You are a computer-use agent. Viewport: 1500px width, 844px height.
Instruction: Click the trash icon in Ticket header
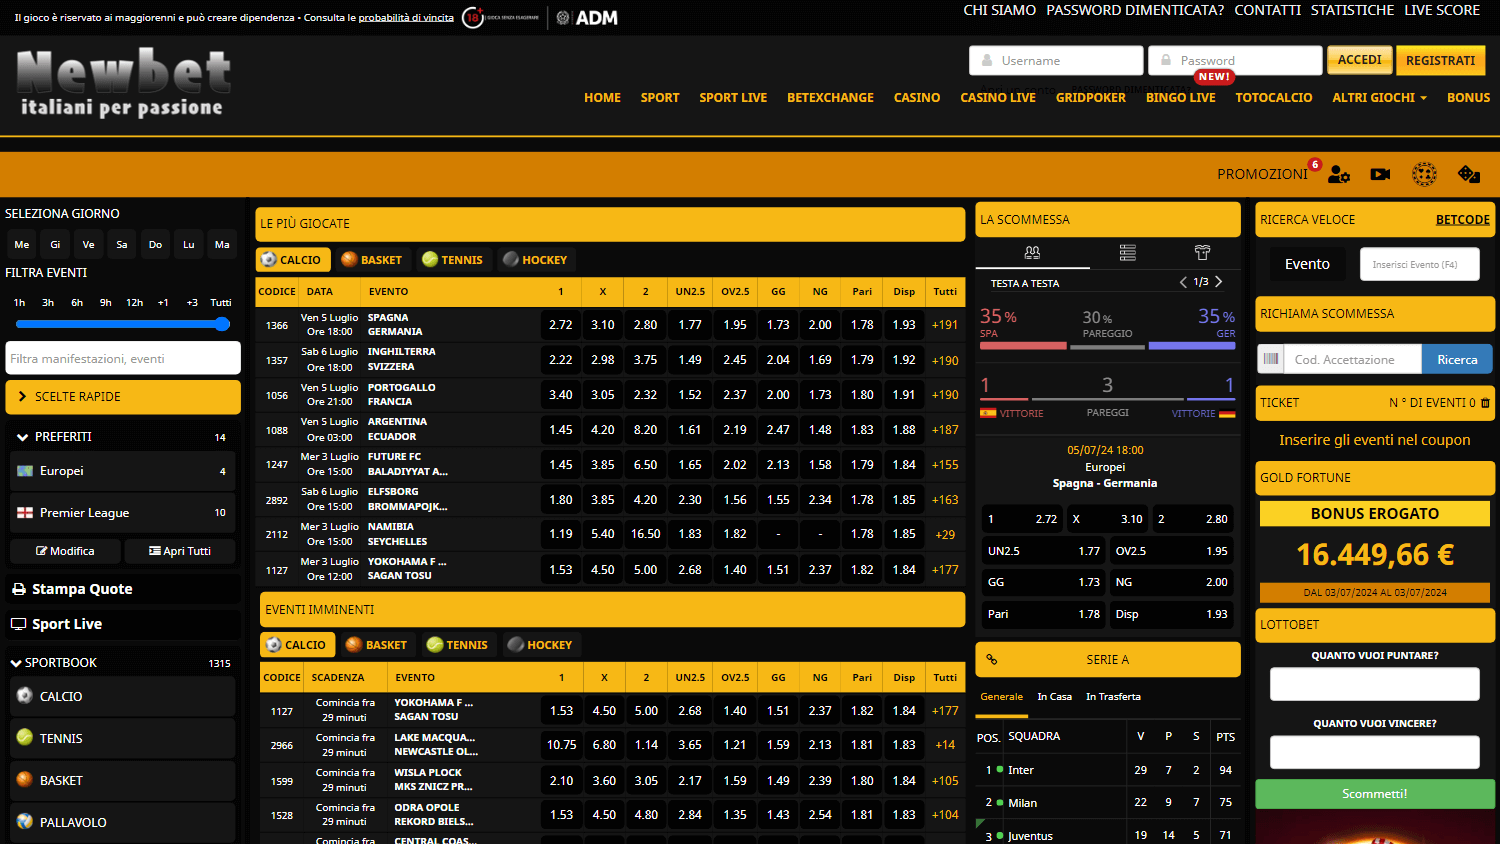pyautogui.click(x=1485, y=403)
